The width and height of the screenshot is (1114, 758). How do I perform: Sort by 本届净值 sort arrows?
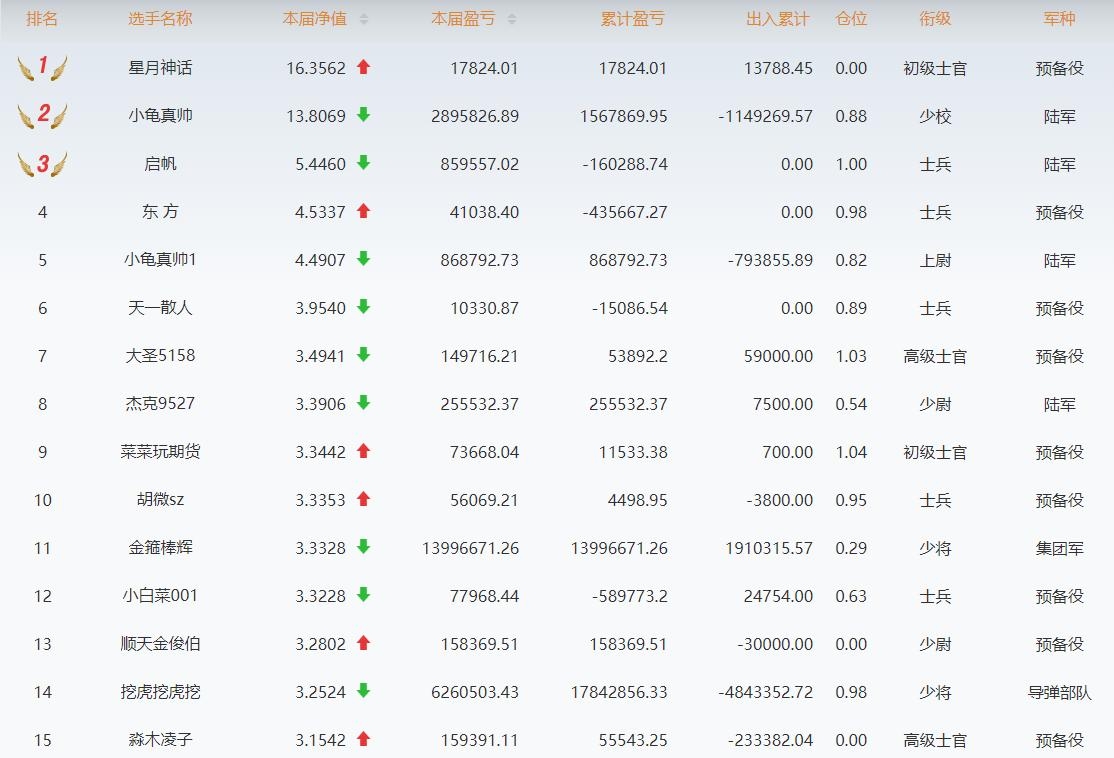pyautogui.click(x=364, y=19)
